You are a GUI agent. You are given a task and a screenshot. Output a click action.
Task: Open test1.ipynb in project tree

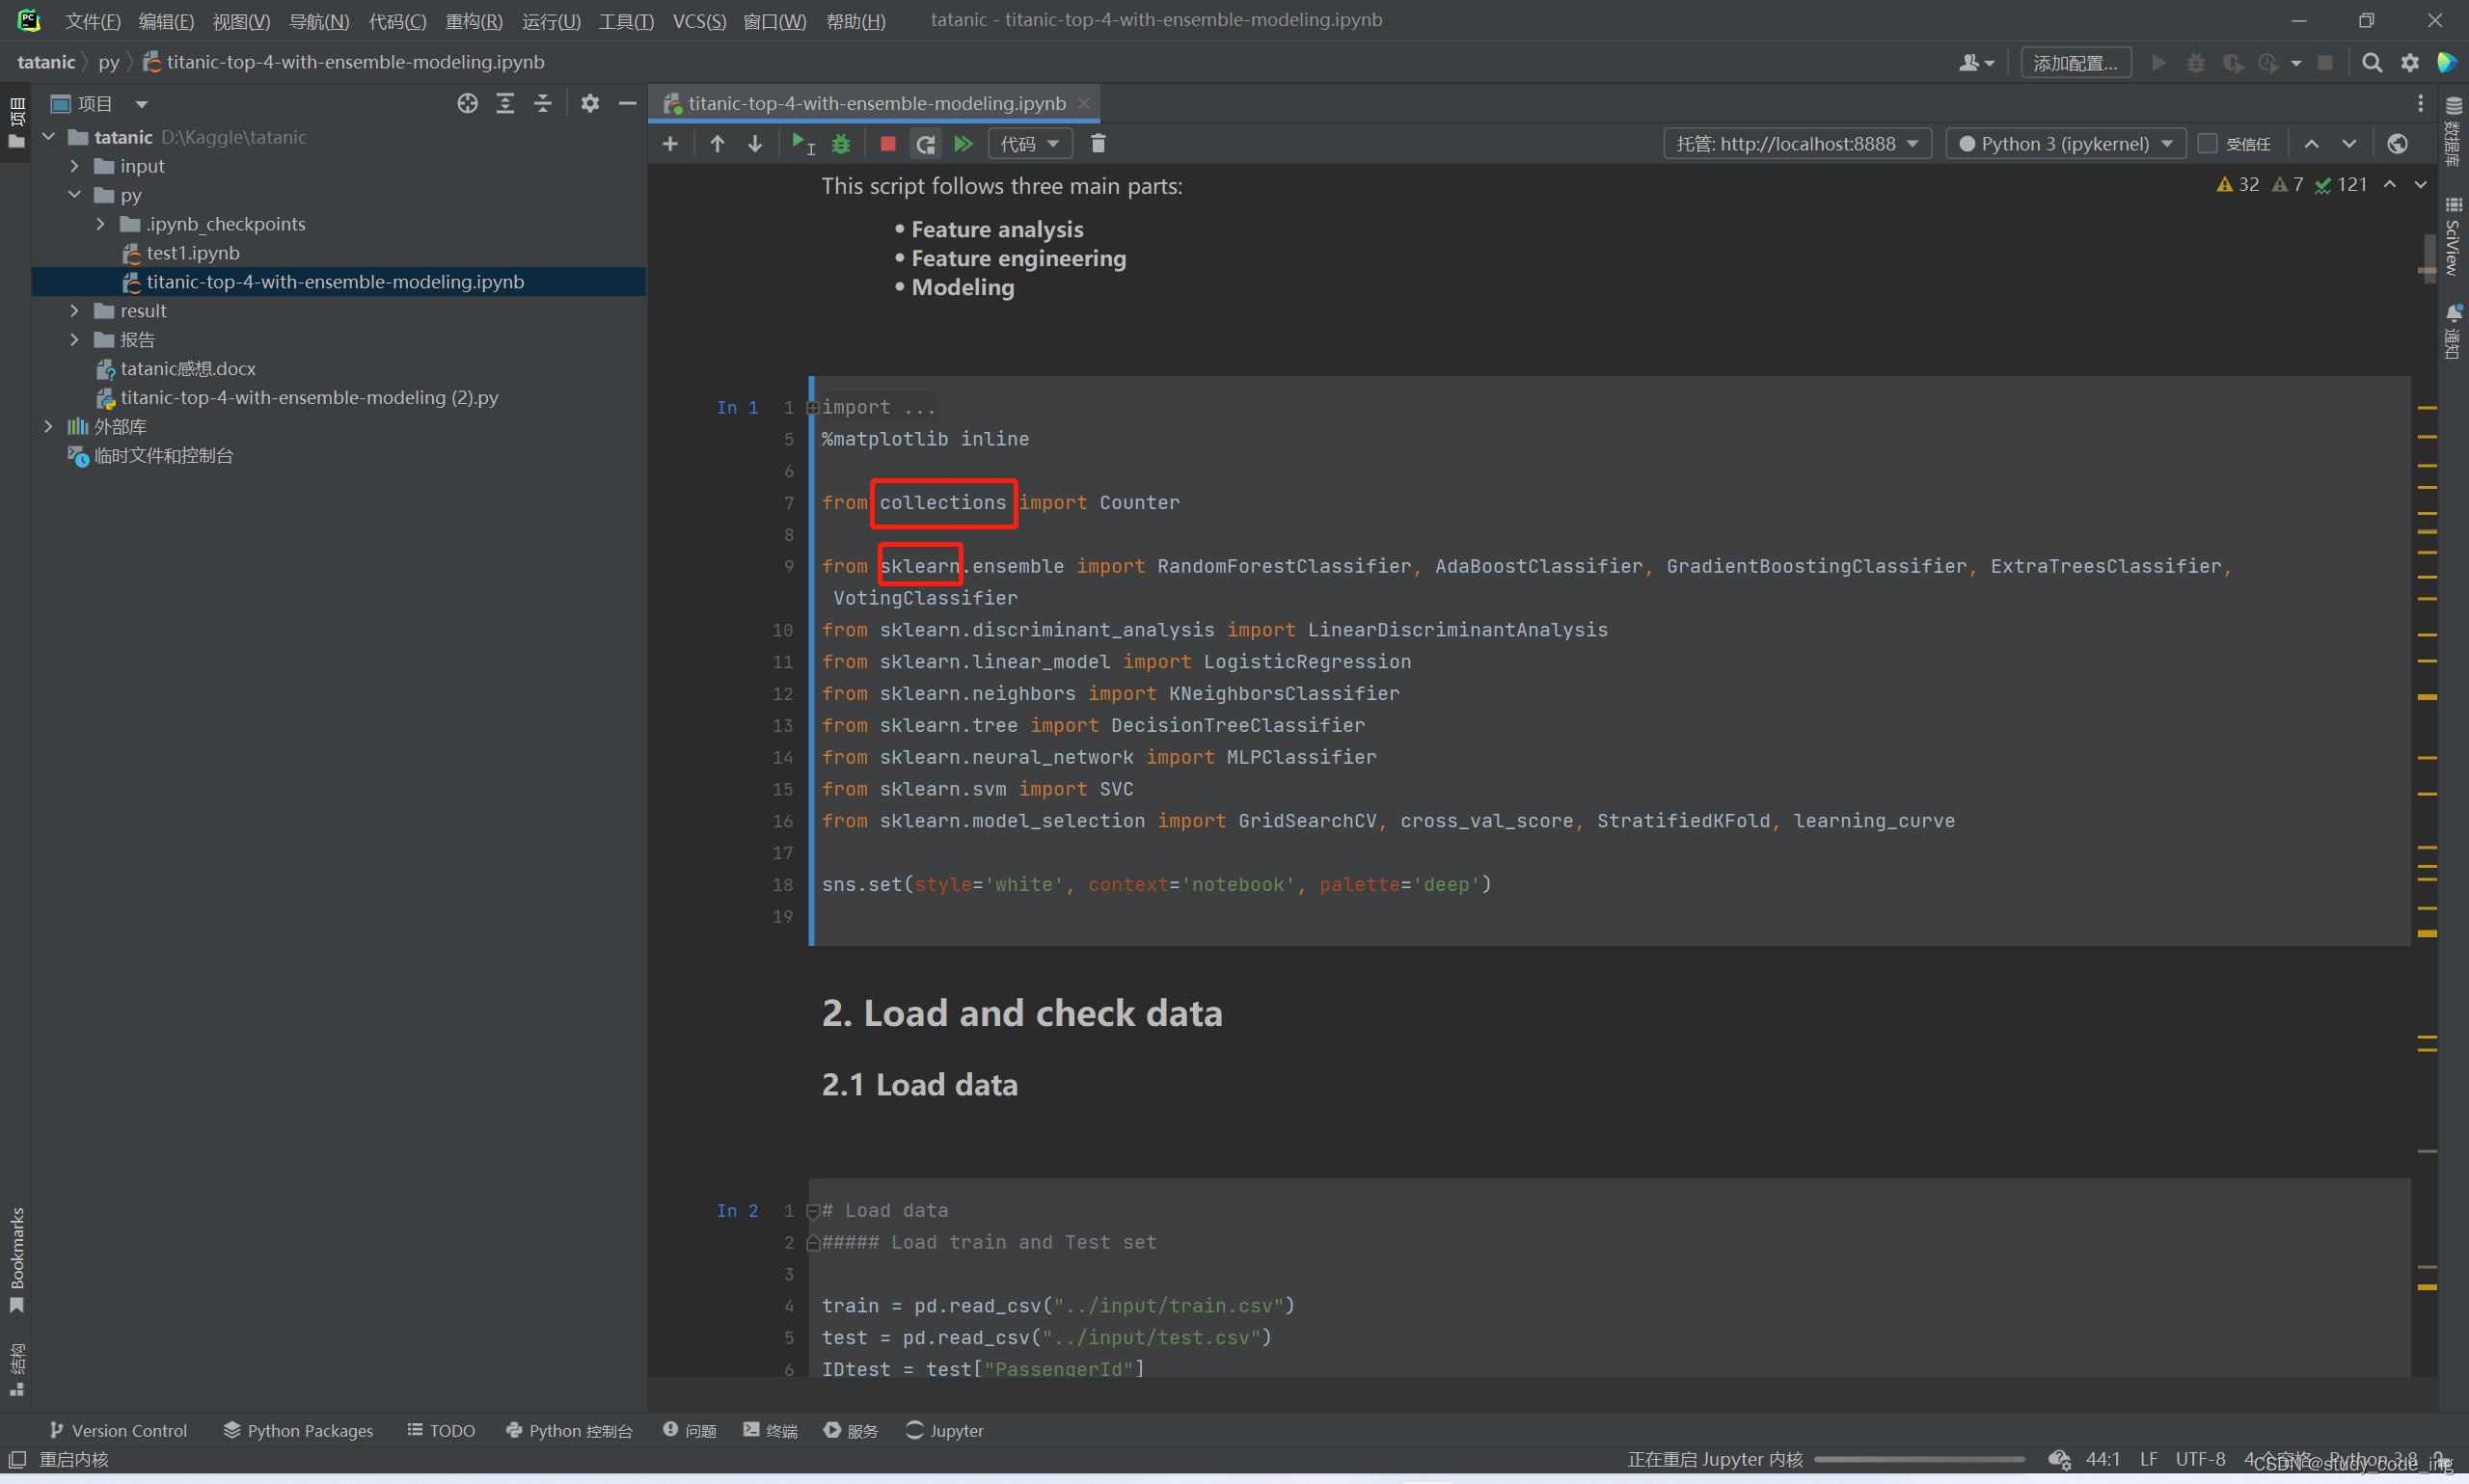(192, 253)
